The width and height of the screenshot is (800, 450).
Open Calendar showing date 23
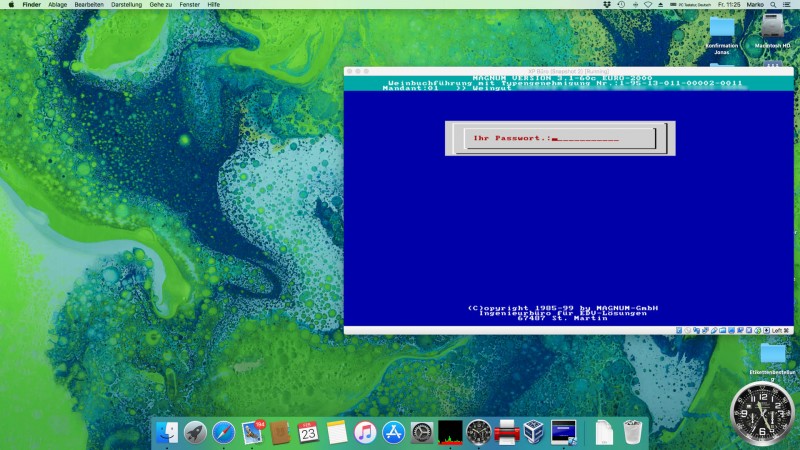coord(308,432)
